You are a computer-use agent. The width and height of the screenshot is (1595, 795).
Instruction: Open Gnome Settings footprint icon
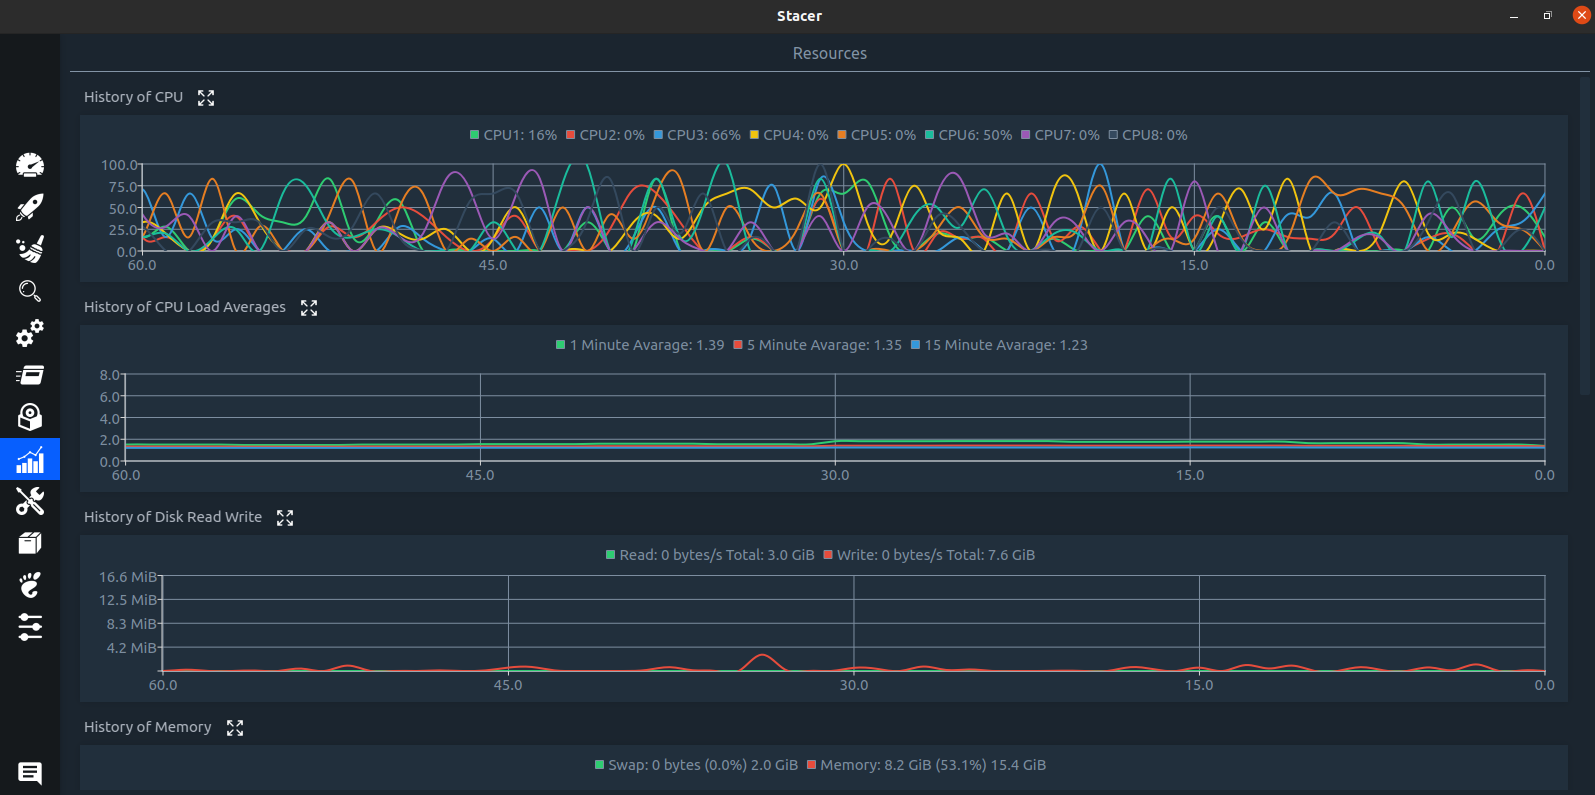[30, 585]
